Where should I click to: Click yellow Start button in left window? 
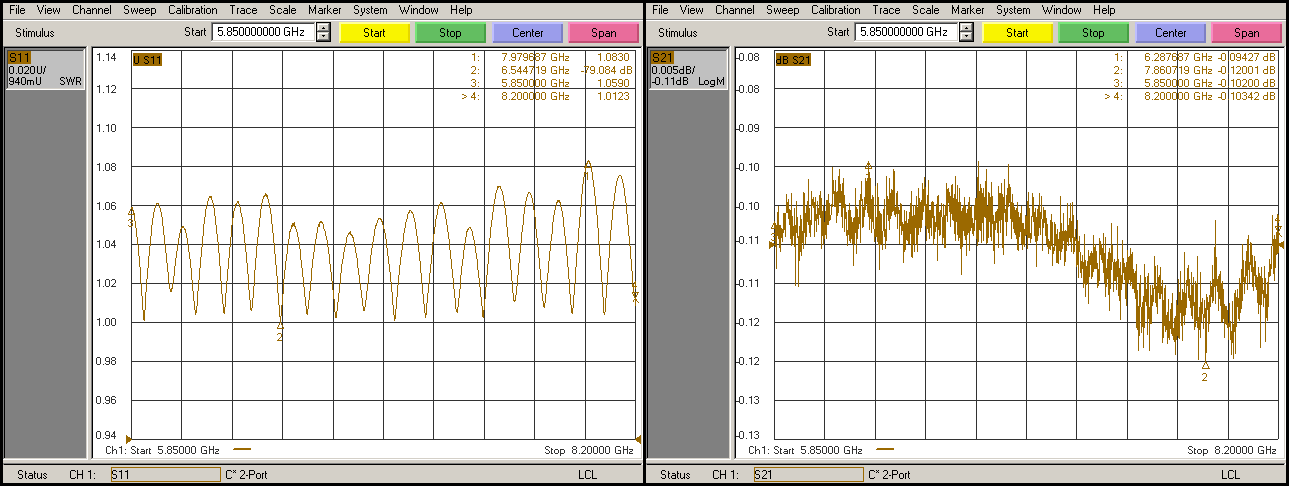click(374, 32)
